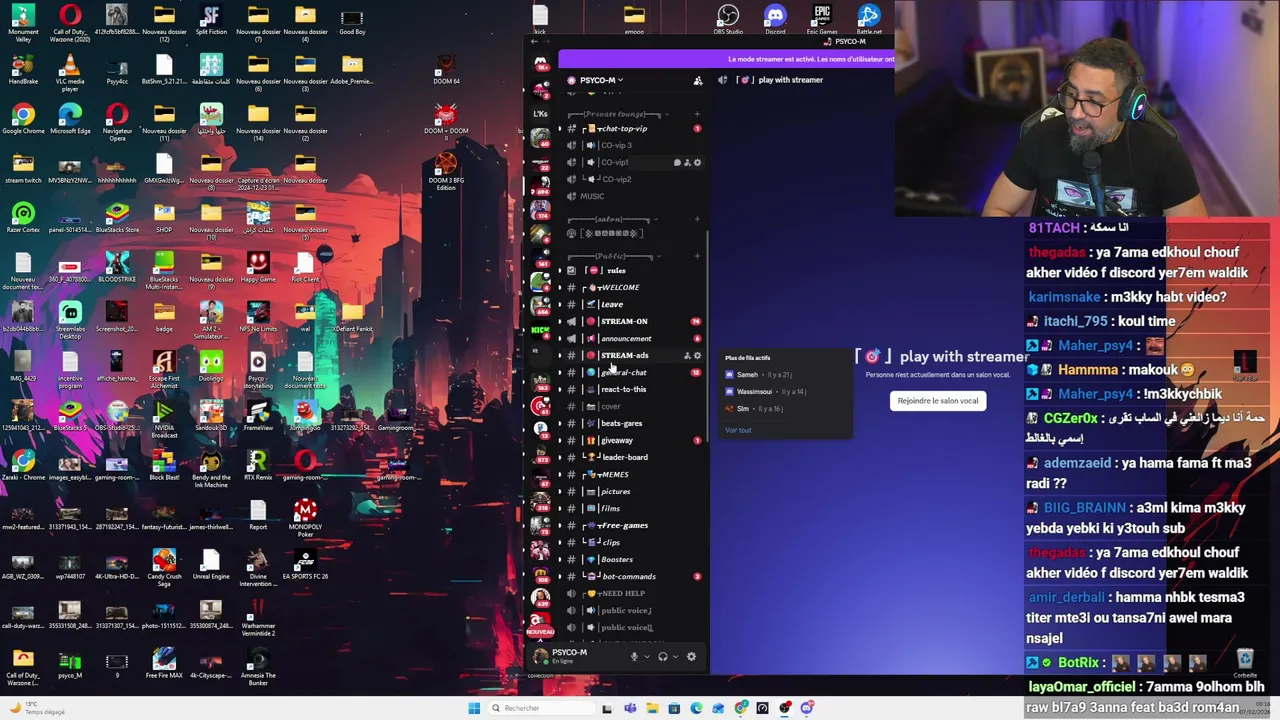Image resolution: width=1280 pixels, height=720 pixels.
Task: Click invite members icon beside PSYCO-M header
Action: coord(698,80)
